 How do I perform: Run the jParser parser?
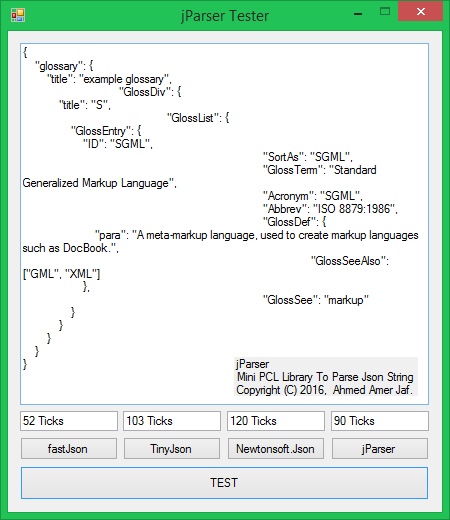(x=380, y=449)
